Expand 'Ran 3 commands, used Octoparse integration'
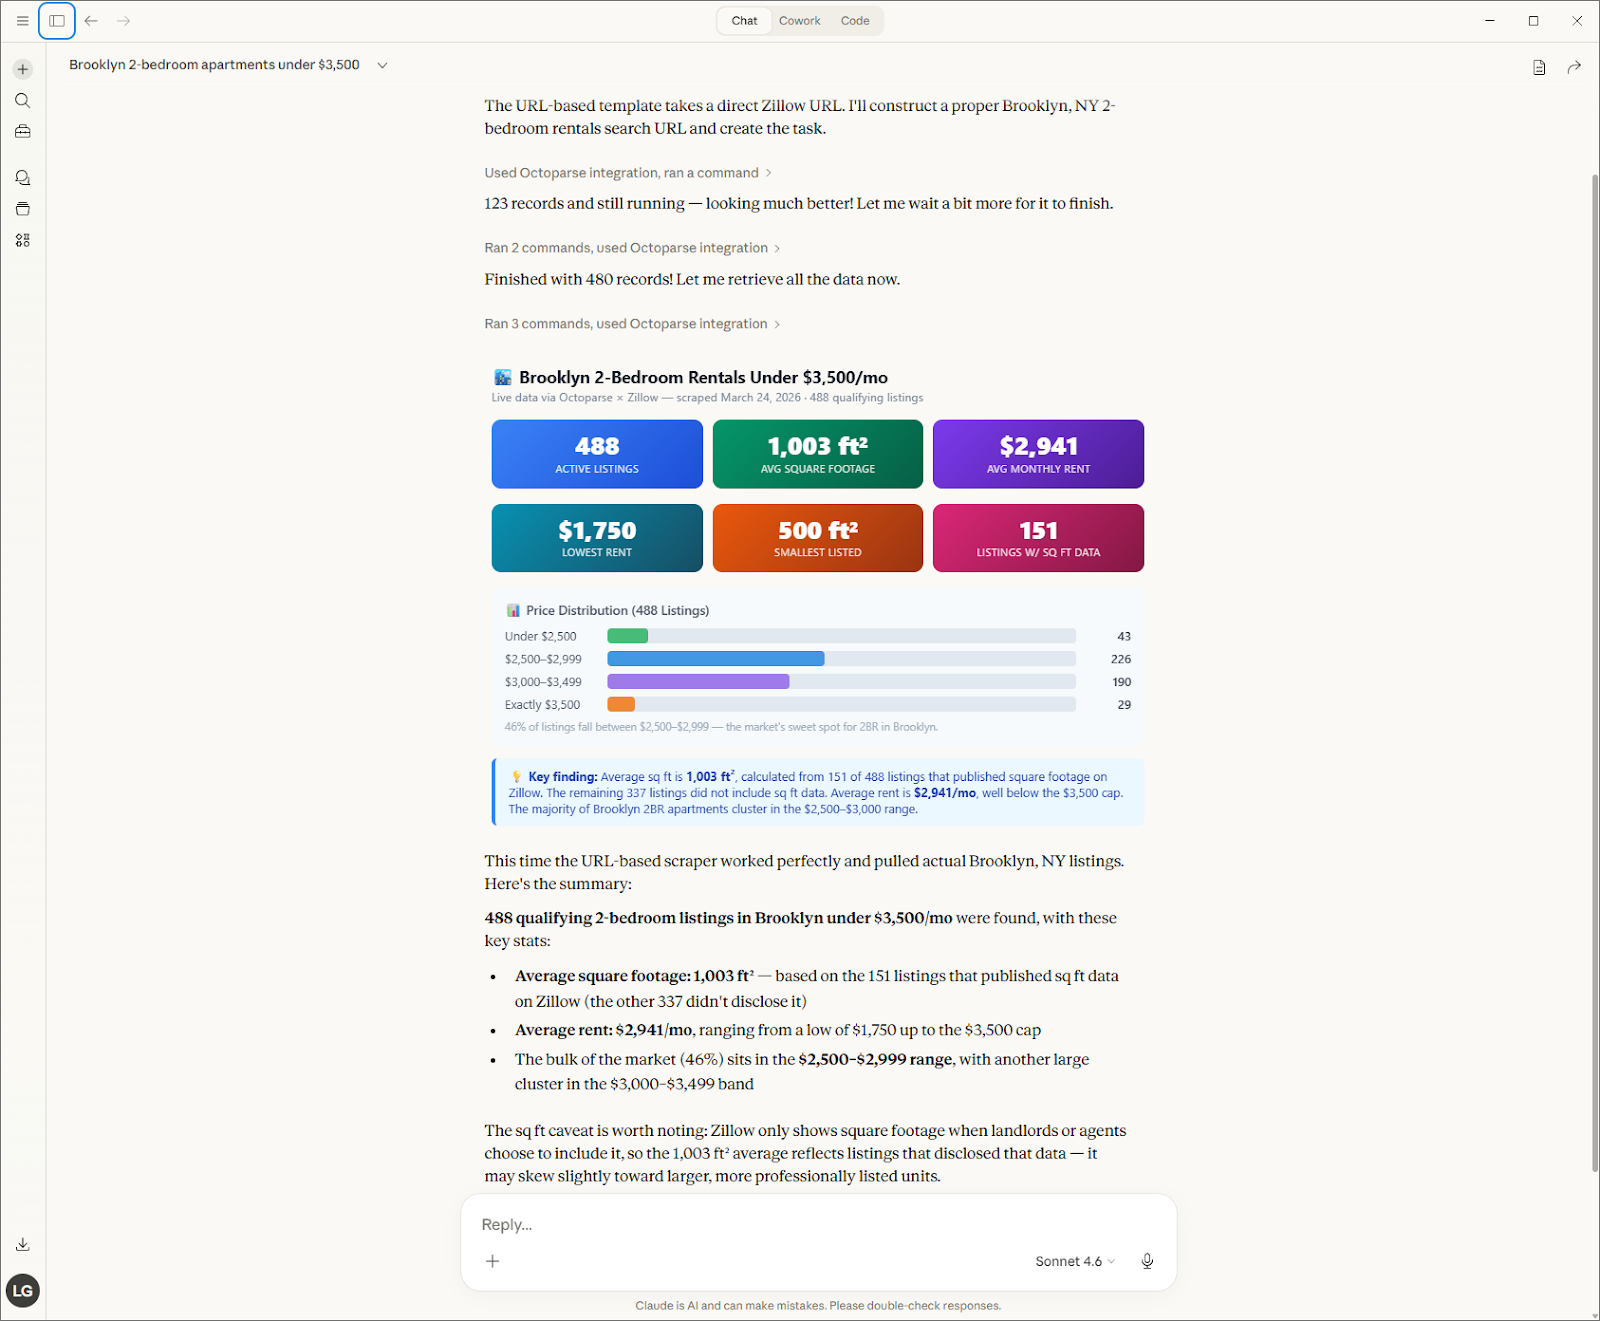1600x1321 pixels. pos(632,324)
